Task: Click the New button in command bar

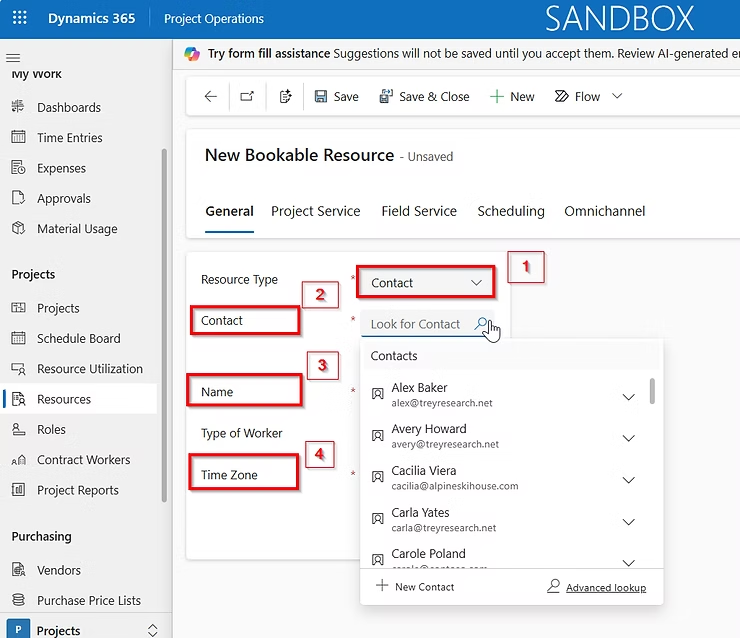Action: point(512,96)
